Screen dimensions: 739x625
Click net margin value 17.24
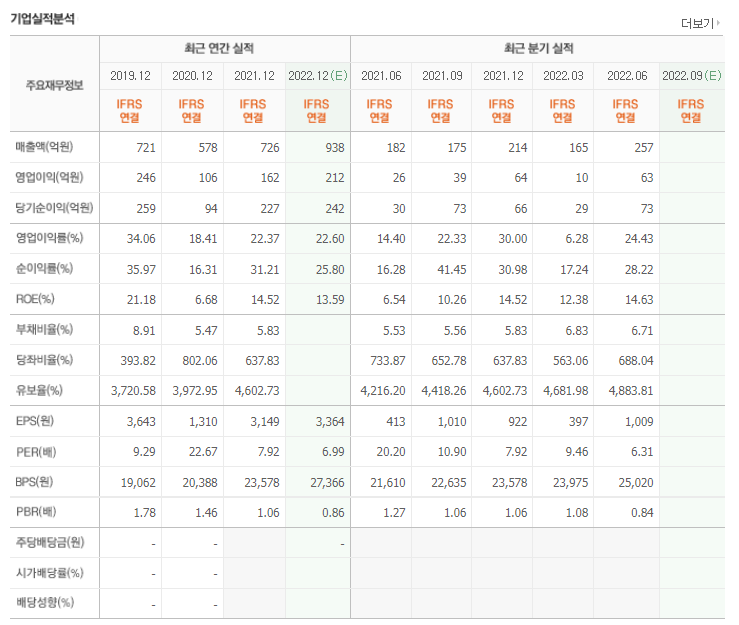click(x=574, y=270)
